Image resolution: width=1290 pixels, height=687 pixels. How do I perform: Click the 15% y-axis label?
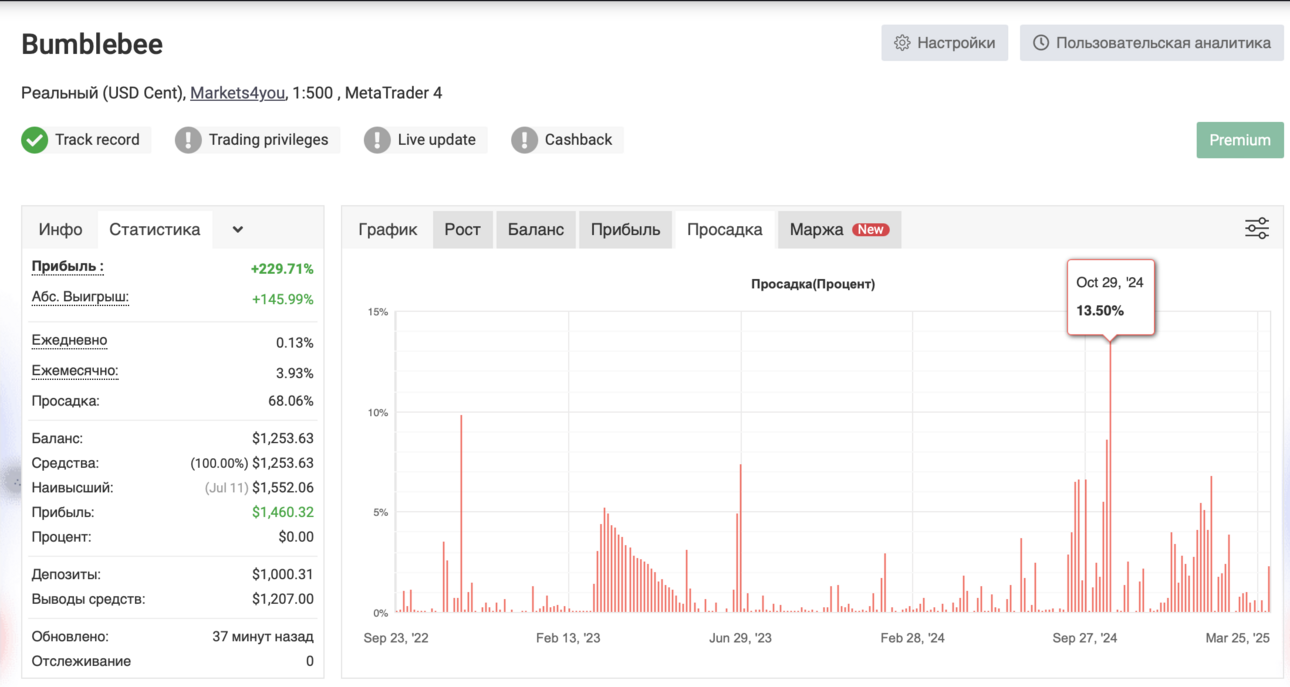pyautogui.click(x=377, y=312)
